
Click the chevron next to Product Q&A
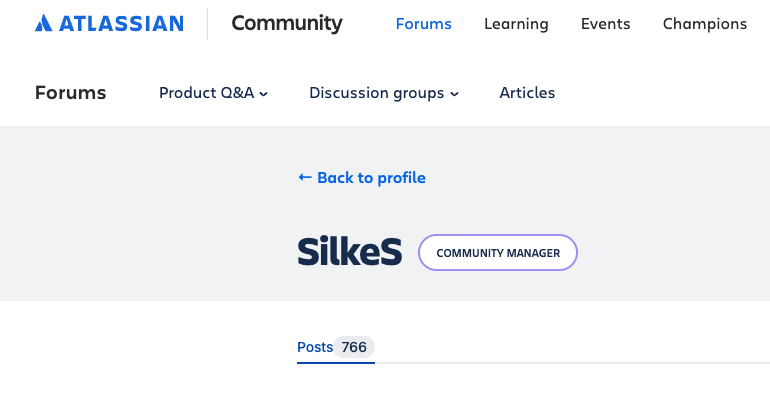264,94
